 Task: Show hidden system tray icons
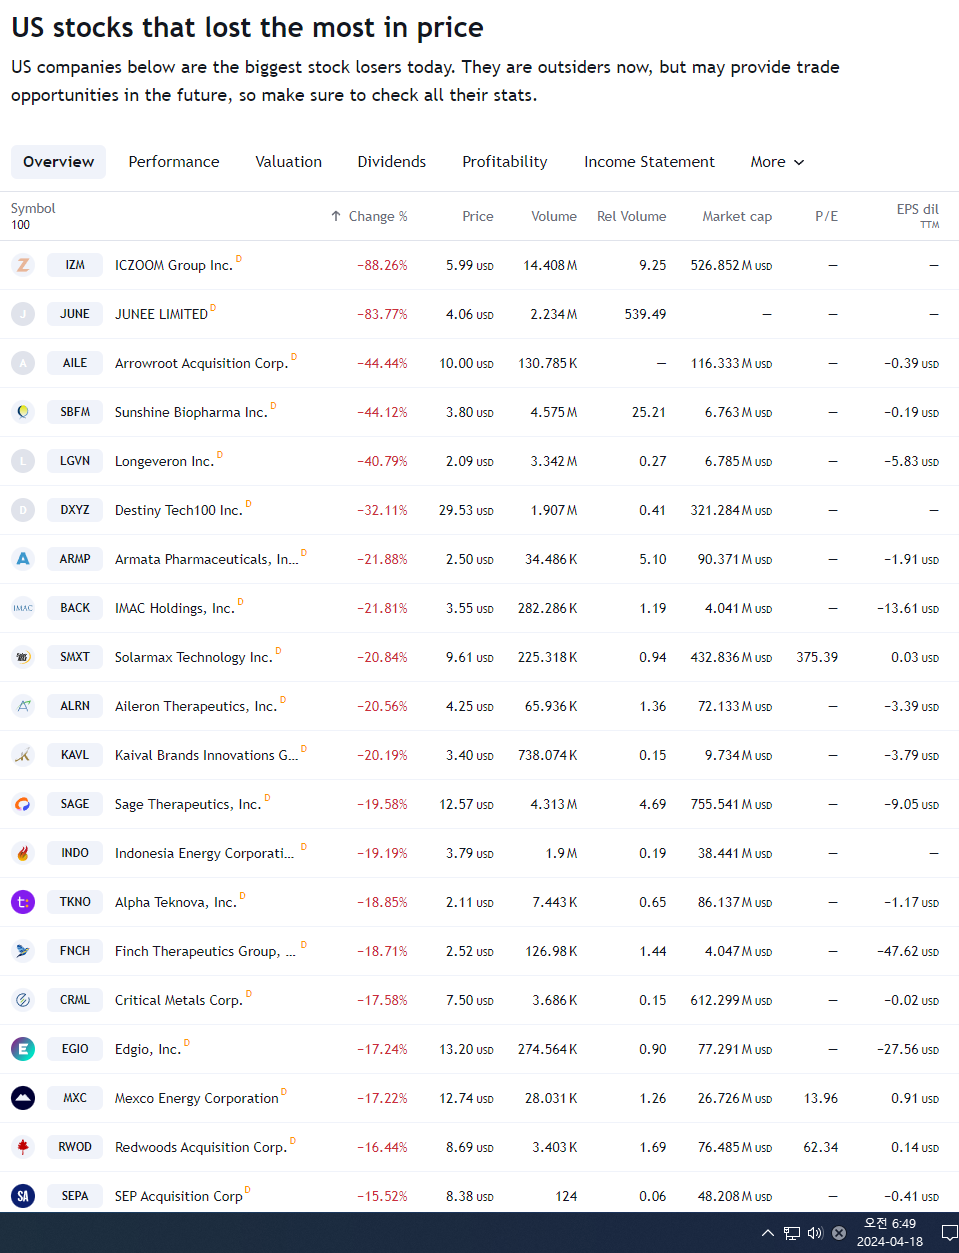(767, 1233)
